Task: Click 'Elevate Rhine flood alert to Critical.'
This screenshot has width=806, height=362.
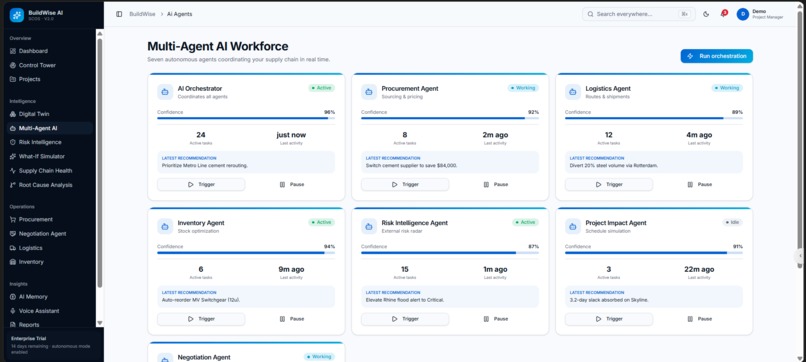Action: 405,300
